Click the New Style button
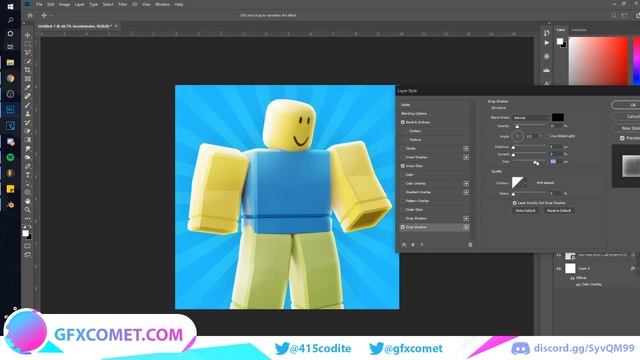This screenshot has width=640, height=360. (x=626, y=128)
